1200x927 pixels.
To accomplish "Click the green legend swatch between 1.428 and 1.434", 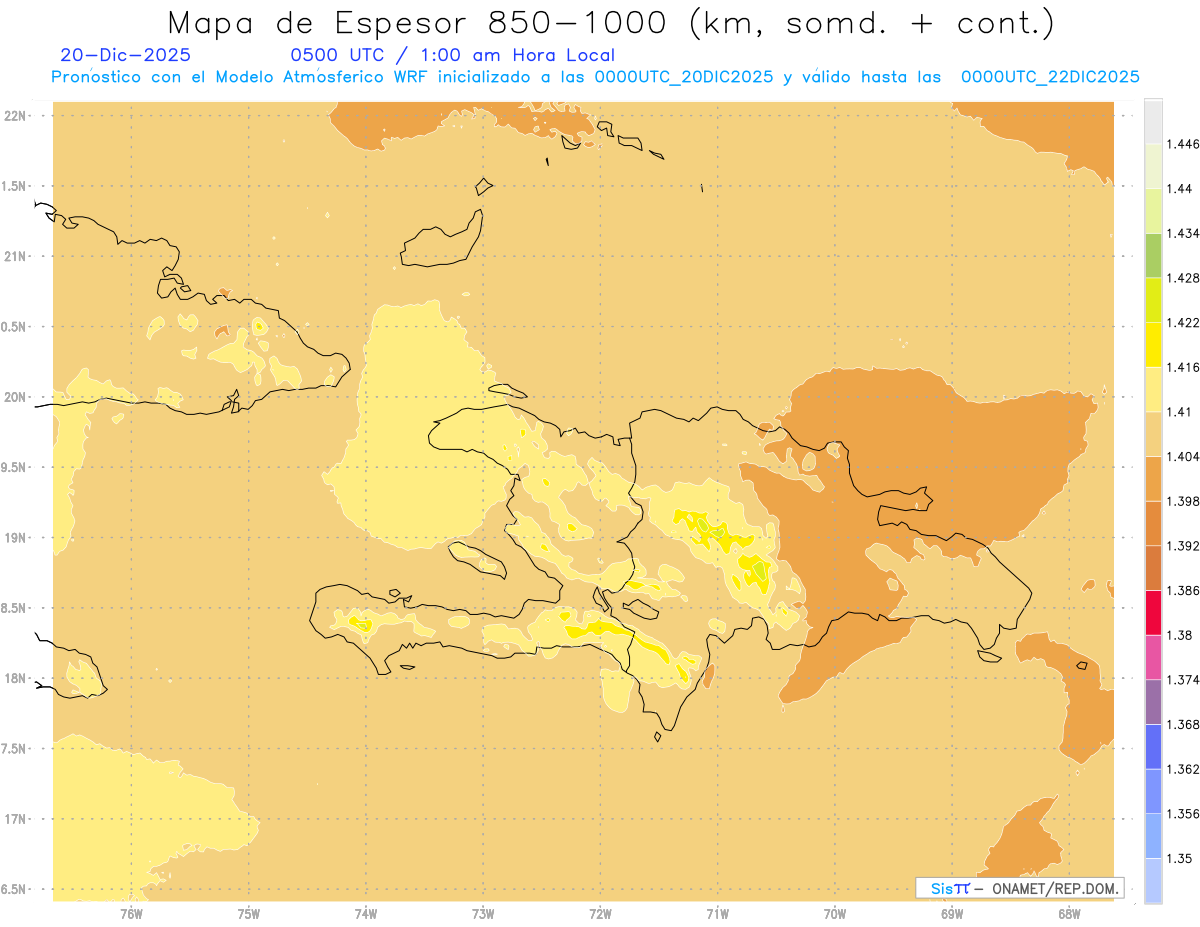I will click(1153, 255).
